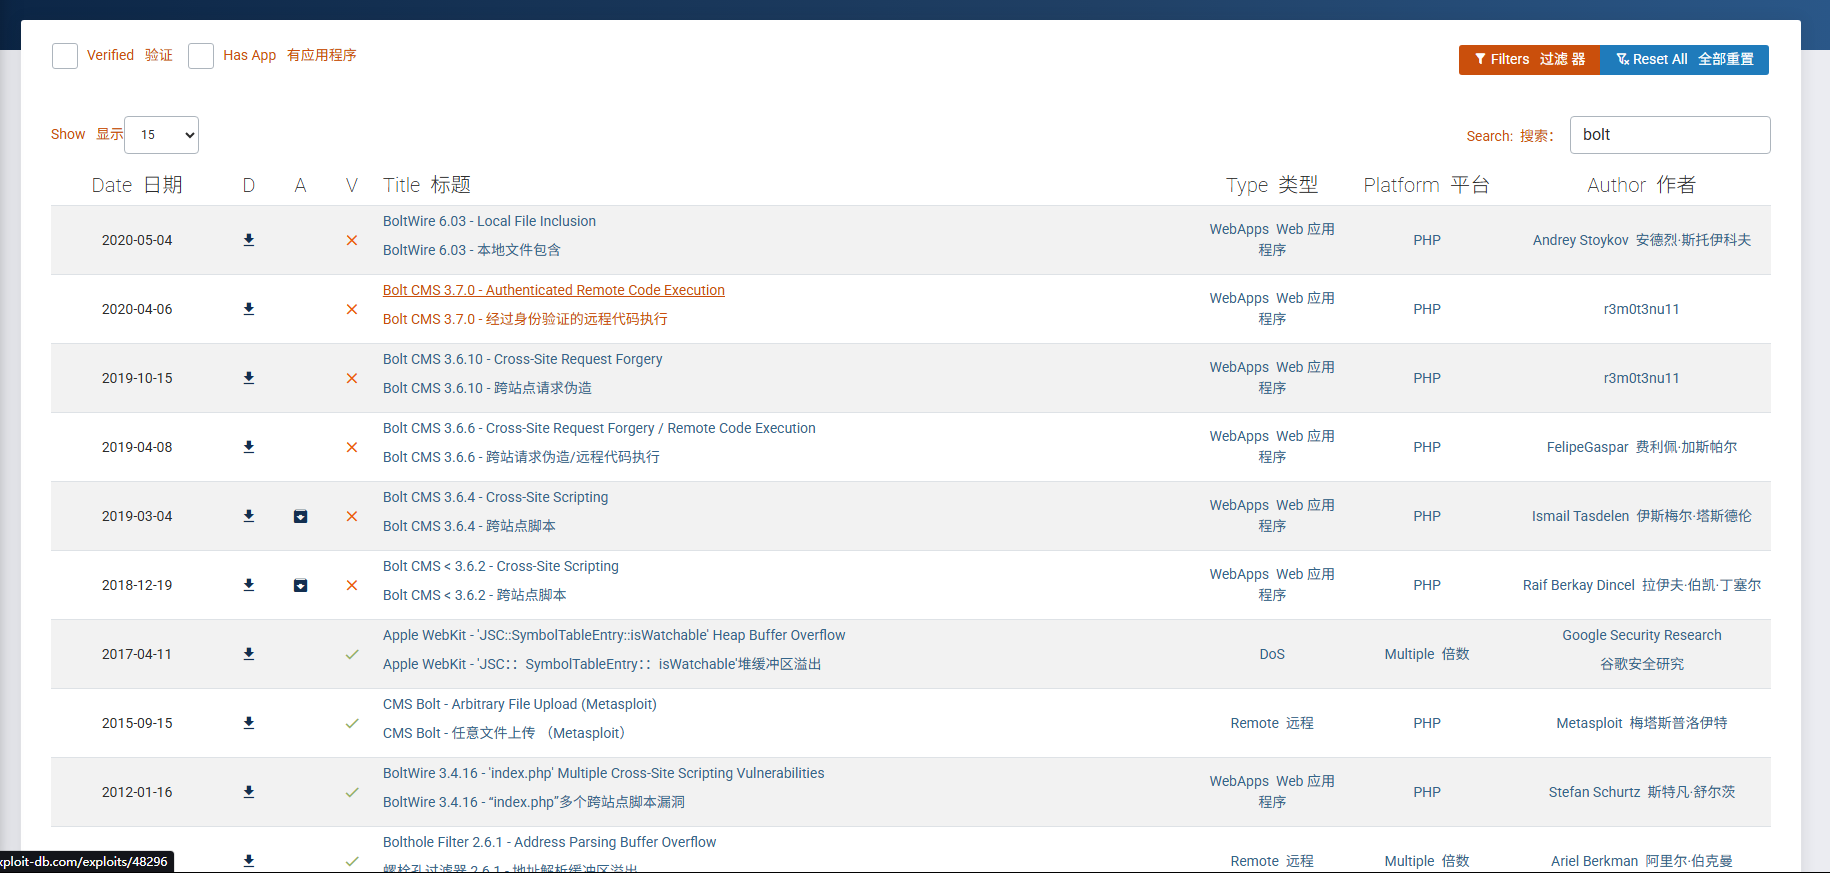Click the Reset All button
This screenshot has height=873, width=1830.
coord(1684,60)
